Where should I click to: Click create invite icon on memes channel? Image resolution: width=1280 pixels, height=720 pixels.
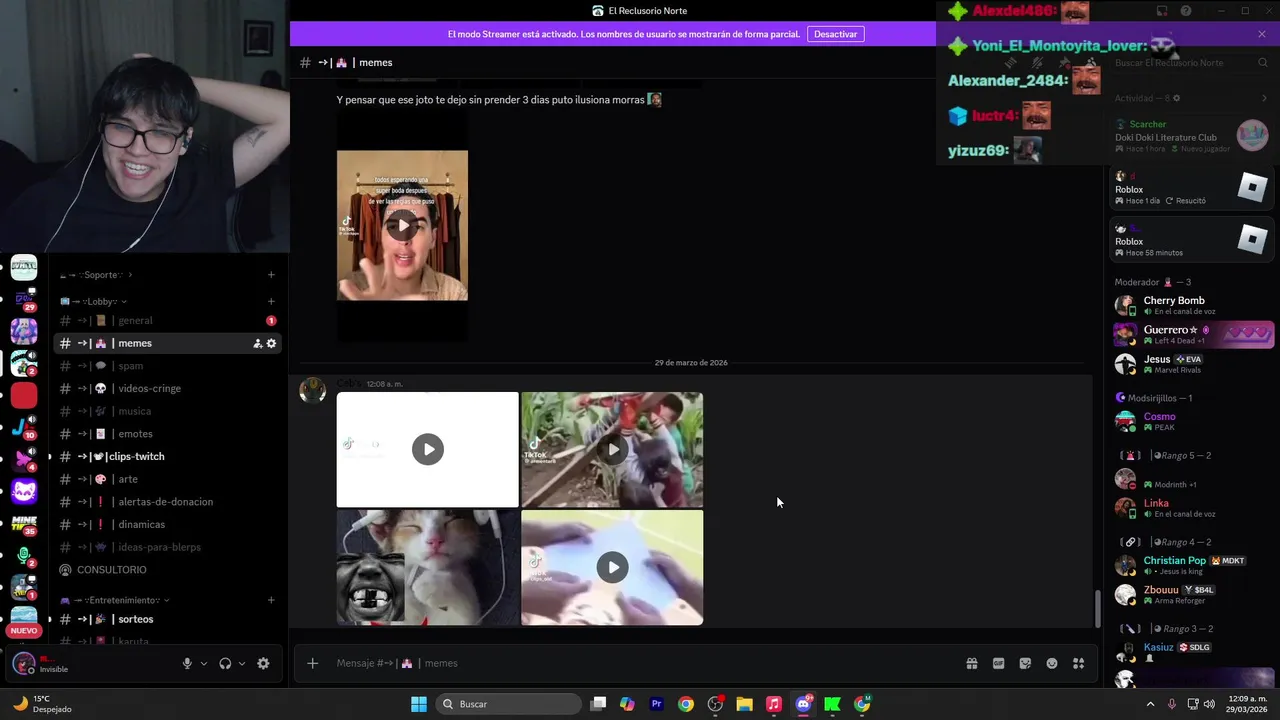(x=257, y=343)
